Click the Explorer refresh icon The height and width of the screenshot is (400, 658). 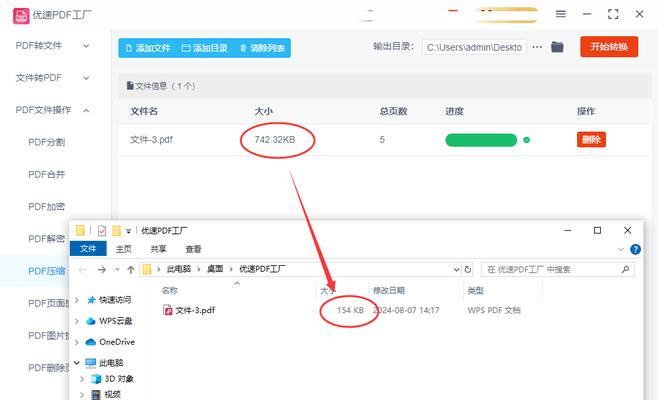[468, 269]
